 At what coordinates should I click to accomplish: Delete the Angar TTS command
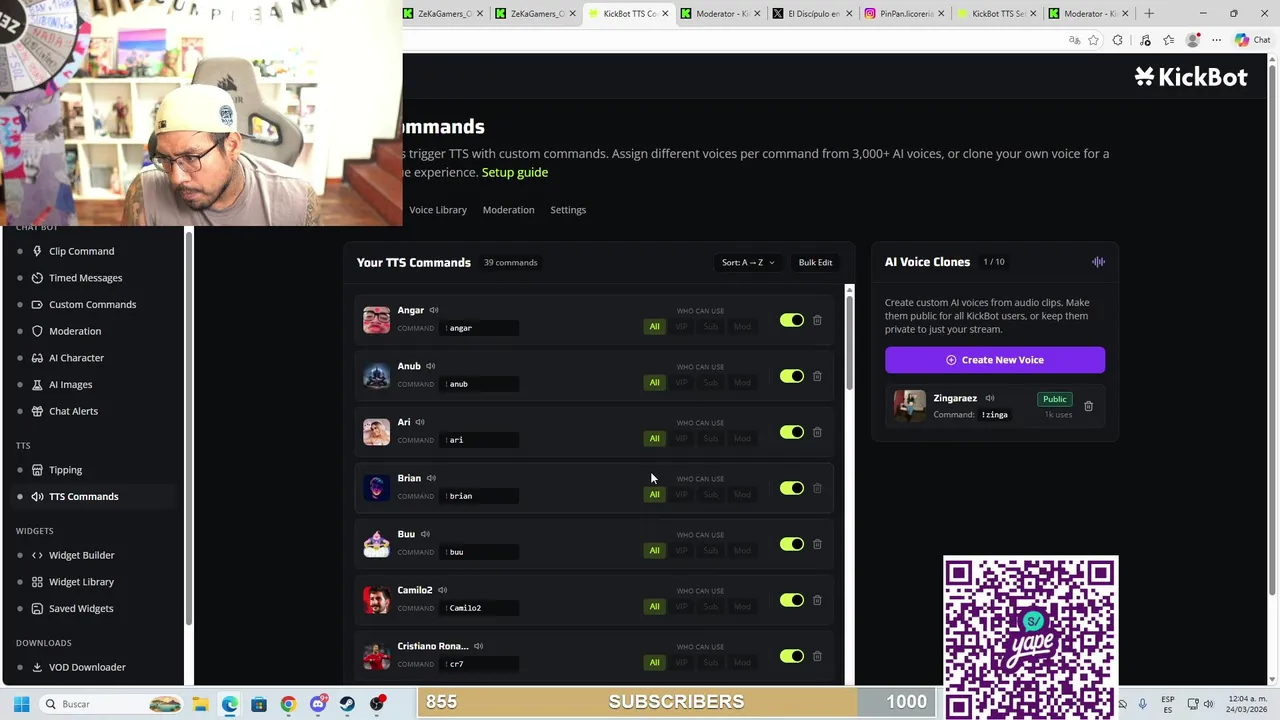point(817,320)
